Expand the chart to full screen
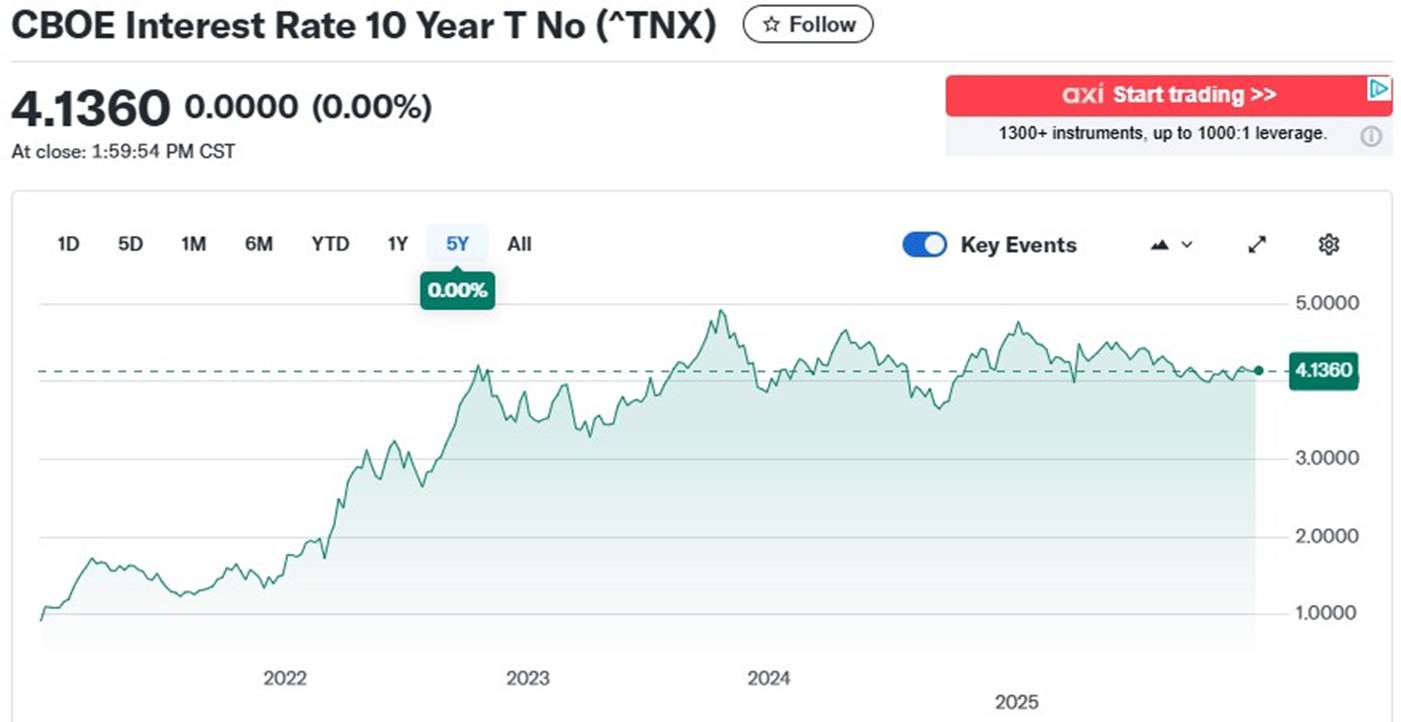The height and width of the screenshot is (722, 1401). tap(1257, 244)
